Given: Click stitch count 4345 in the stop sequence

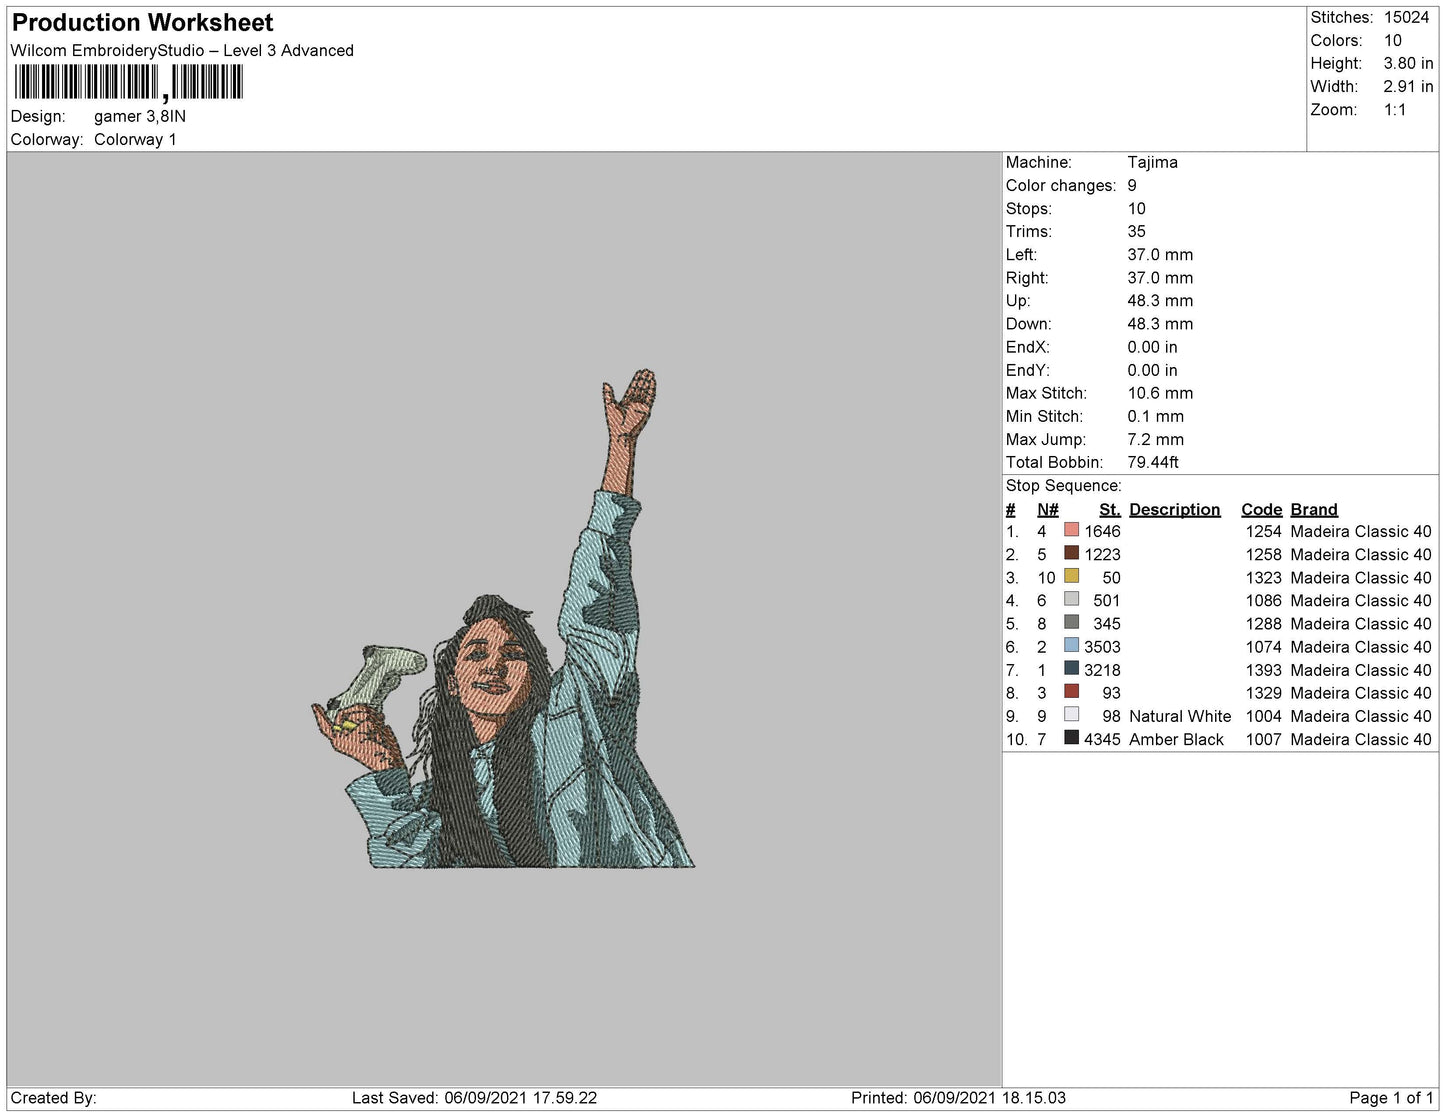Looking at the screenshot, I should [1102, 739].
